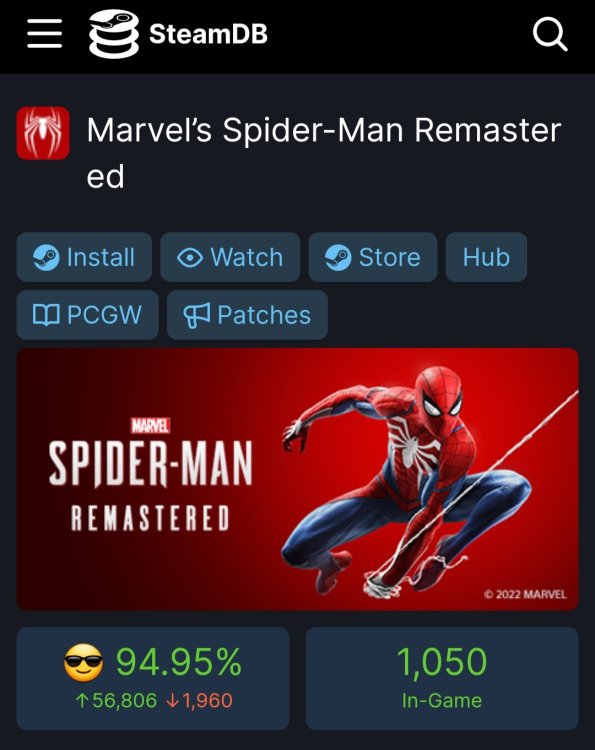595x750 pixels.
Task: Click the SteamDB title text
Action: click(208, 34)
